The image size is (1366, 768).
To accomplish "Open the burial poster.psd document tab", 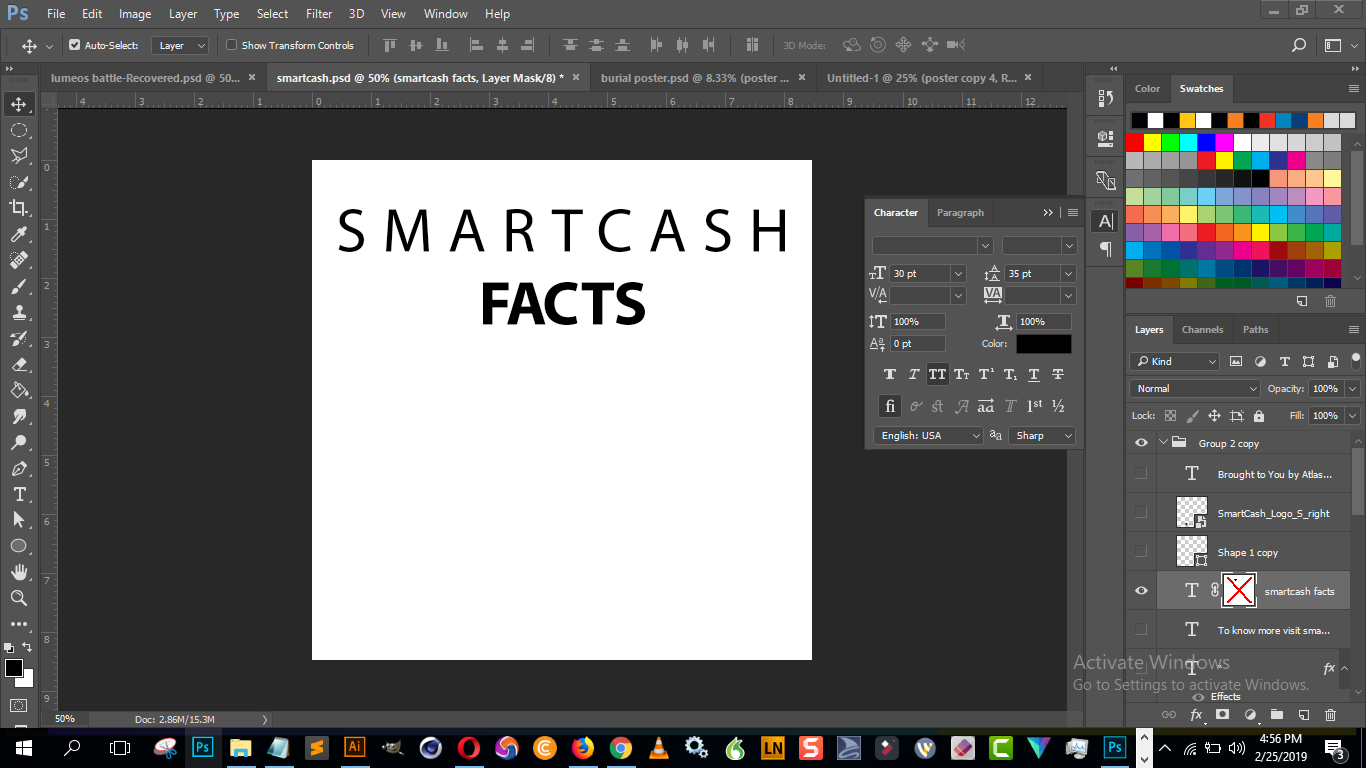I will tap(694, 78).
